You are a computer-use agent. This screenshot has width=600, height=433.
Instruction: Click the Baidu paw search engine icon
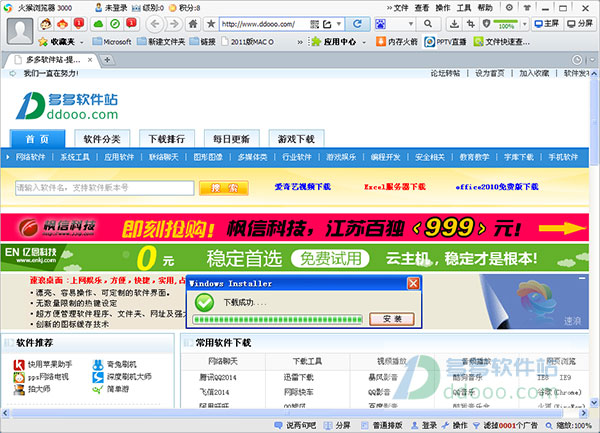[380, 24]
